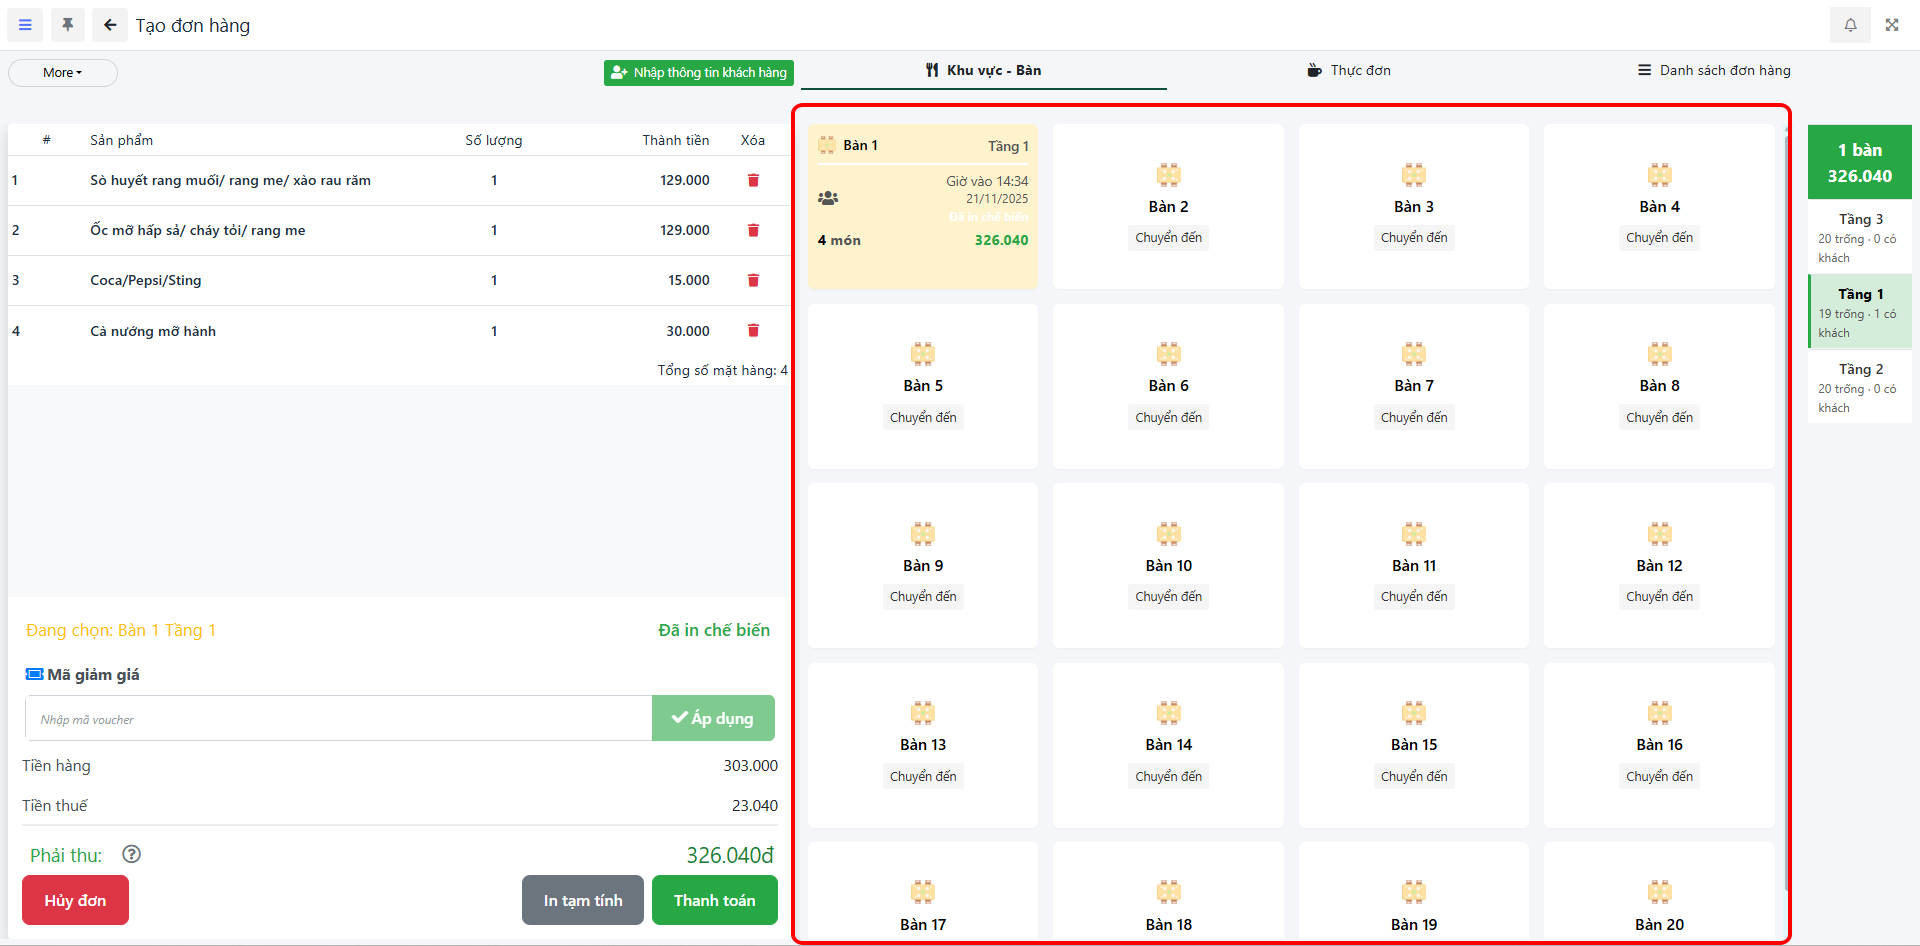
Task: Click the hamburger menu icon
Action: tap(25, 25)
